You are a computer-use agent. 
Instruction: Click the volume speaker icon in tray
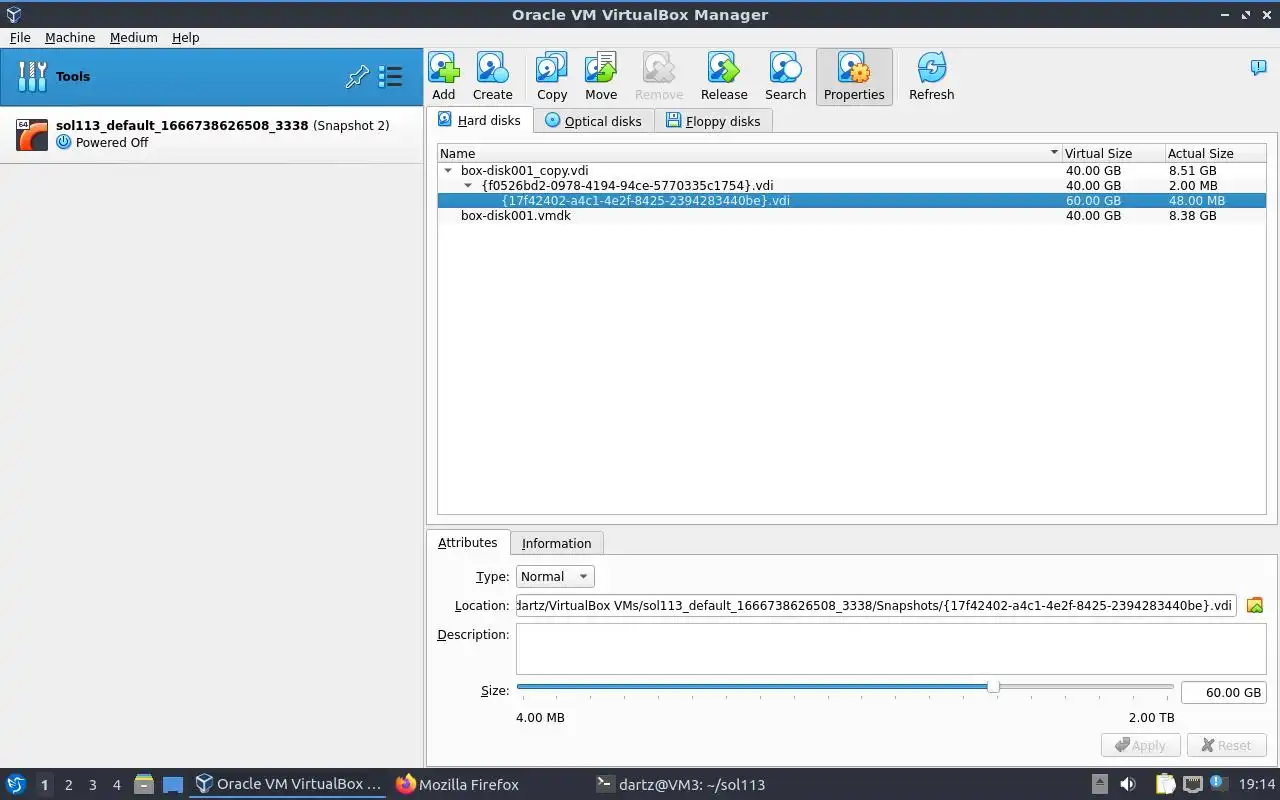[1127, 784]
